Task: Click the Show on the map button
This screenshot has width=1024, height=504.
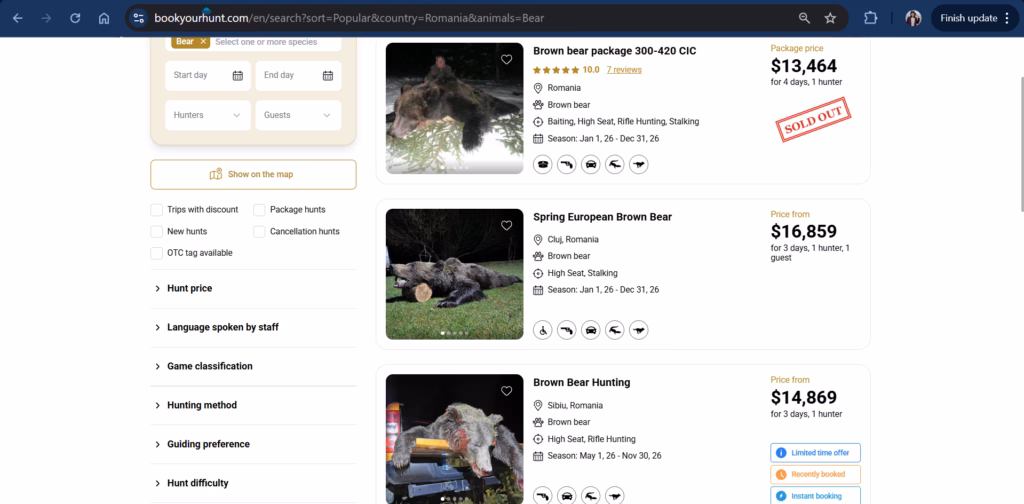Action: pyautogui.click(x=253, y=174)
